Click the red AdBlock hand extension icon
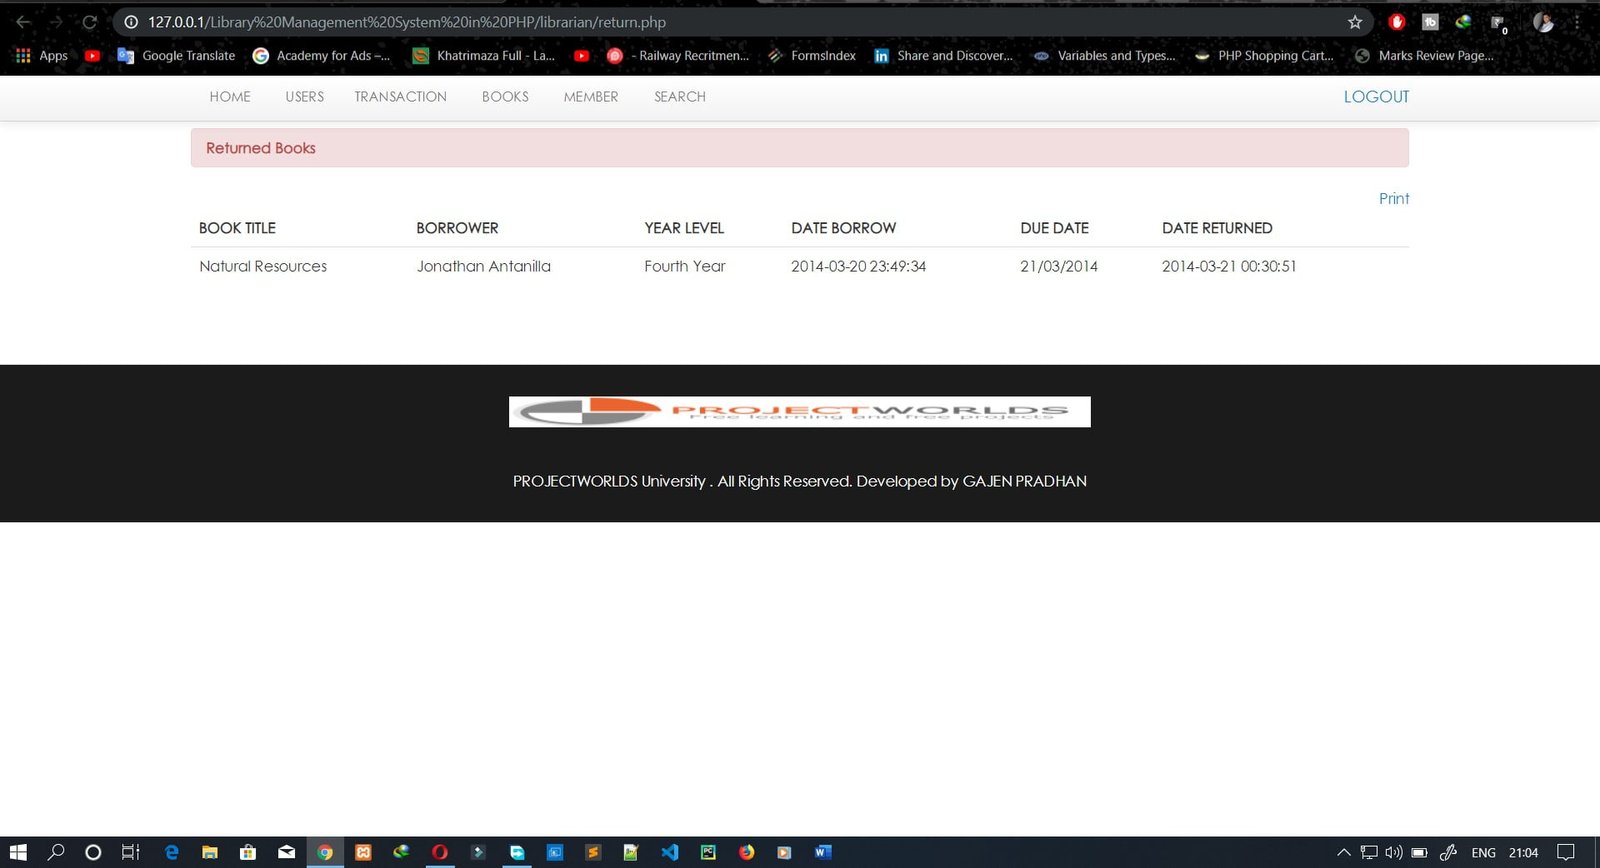 1397,22
